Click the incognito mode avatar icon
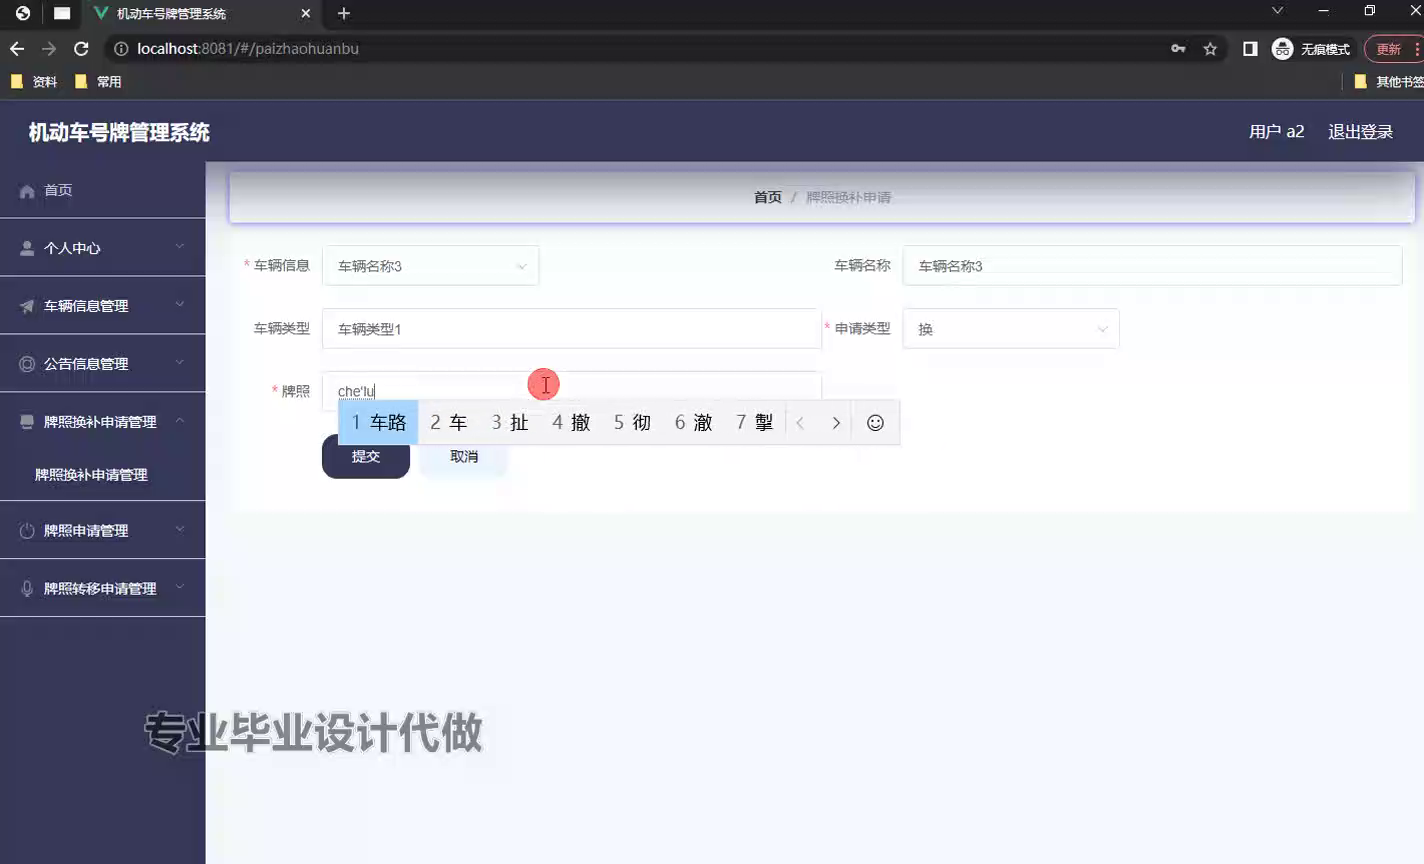Screen dimensions: 1424x864 (x=1282, y=48)
